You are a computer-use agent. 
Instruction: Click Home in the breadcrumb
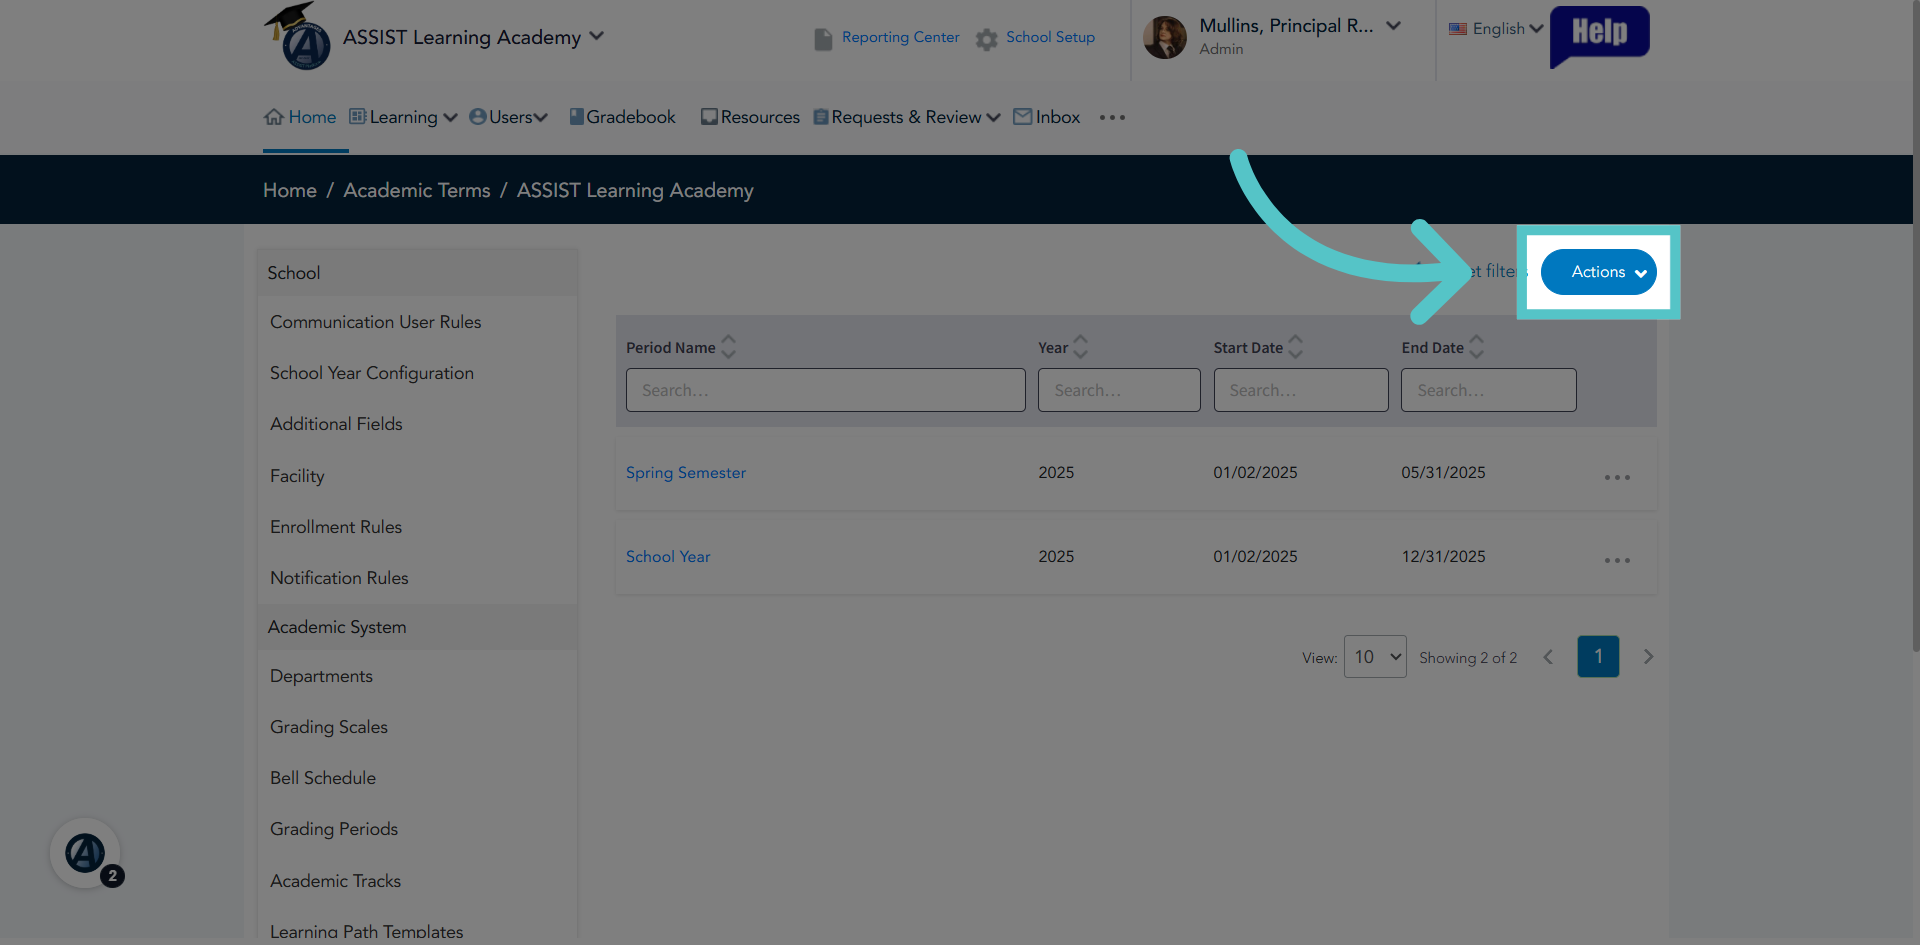290,190
